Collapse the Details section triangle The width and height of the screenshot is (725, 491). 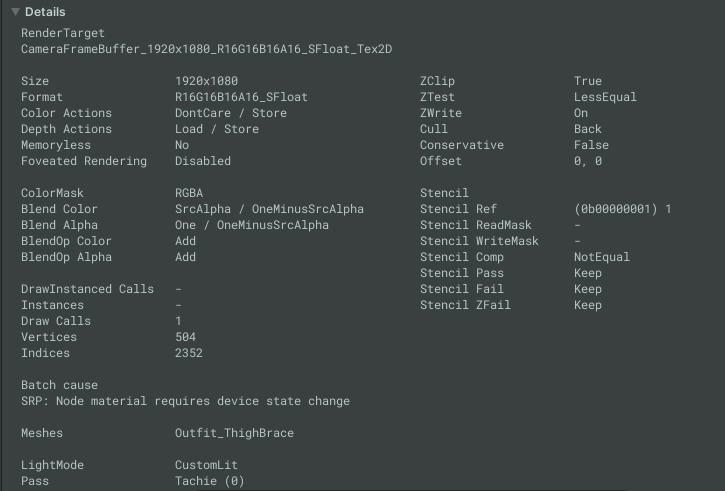point(15,12)
